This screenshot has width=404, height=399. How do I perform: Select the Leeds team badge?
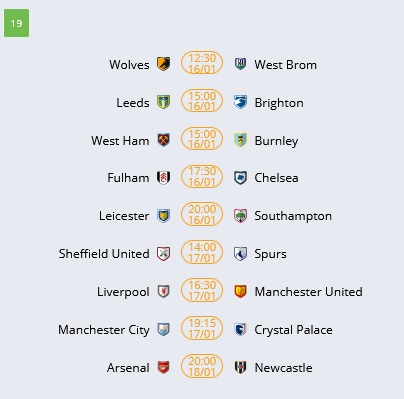(164, 102)
